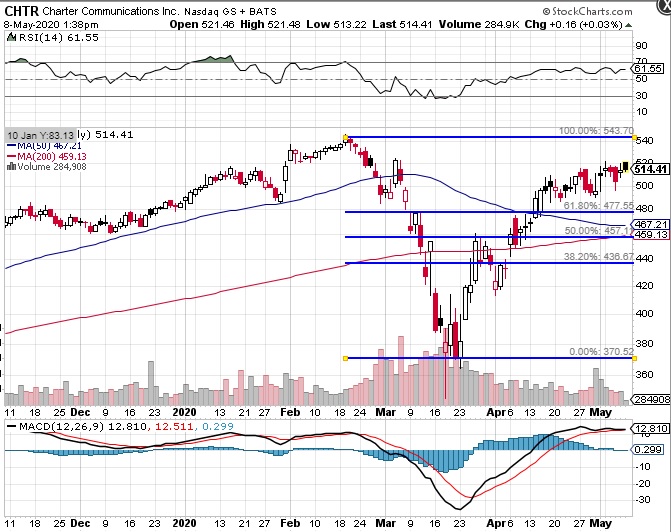The width and height of the screenshot is (671, 532).
Task: Click the RSI 61.55 value tag on right axis
Action: 651,68
